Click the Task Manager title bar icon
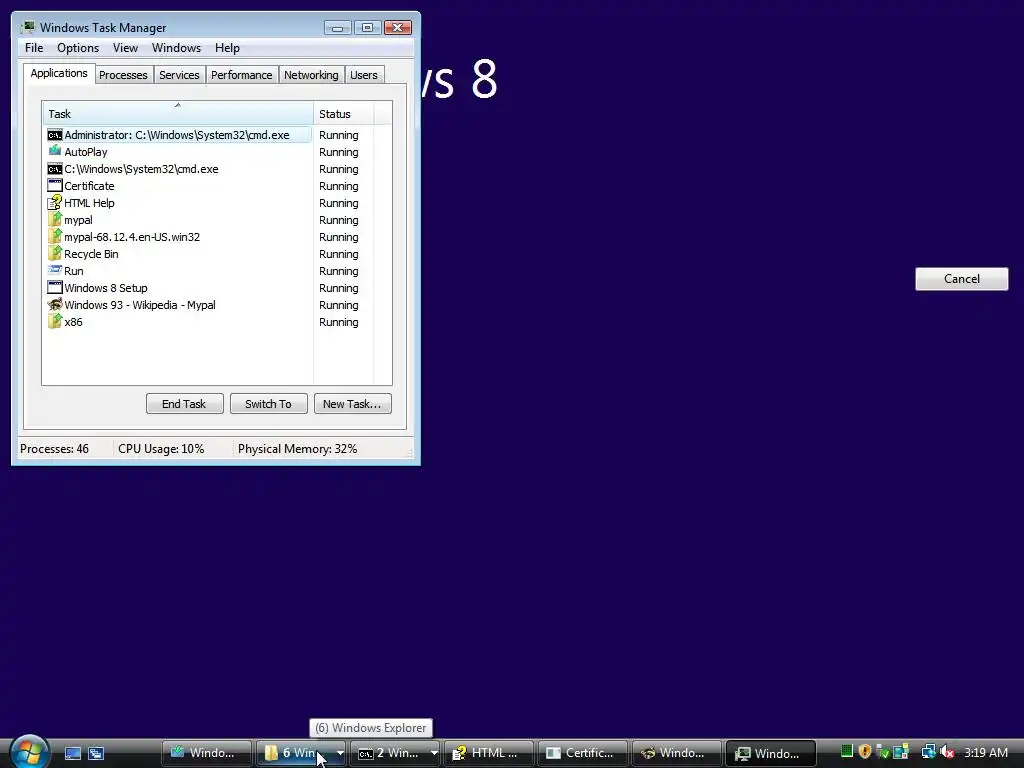Screen dimensions: 1024x768 [27, 27]
